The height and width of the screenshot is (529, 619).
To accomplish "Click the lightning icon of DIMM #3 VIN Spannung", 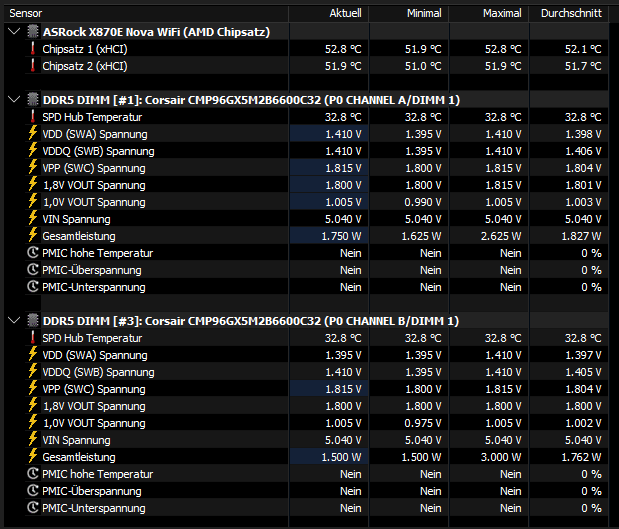I will click(33, 439).
